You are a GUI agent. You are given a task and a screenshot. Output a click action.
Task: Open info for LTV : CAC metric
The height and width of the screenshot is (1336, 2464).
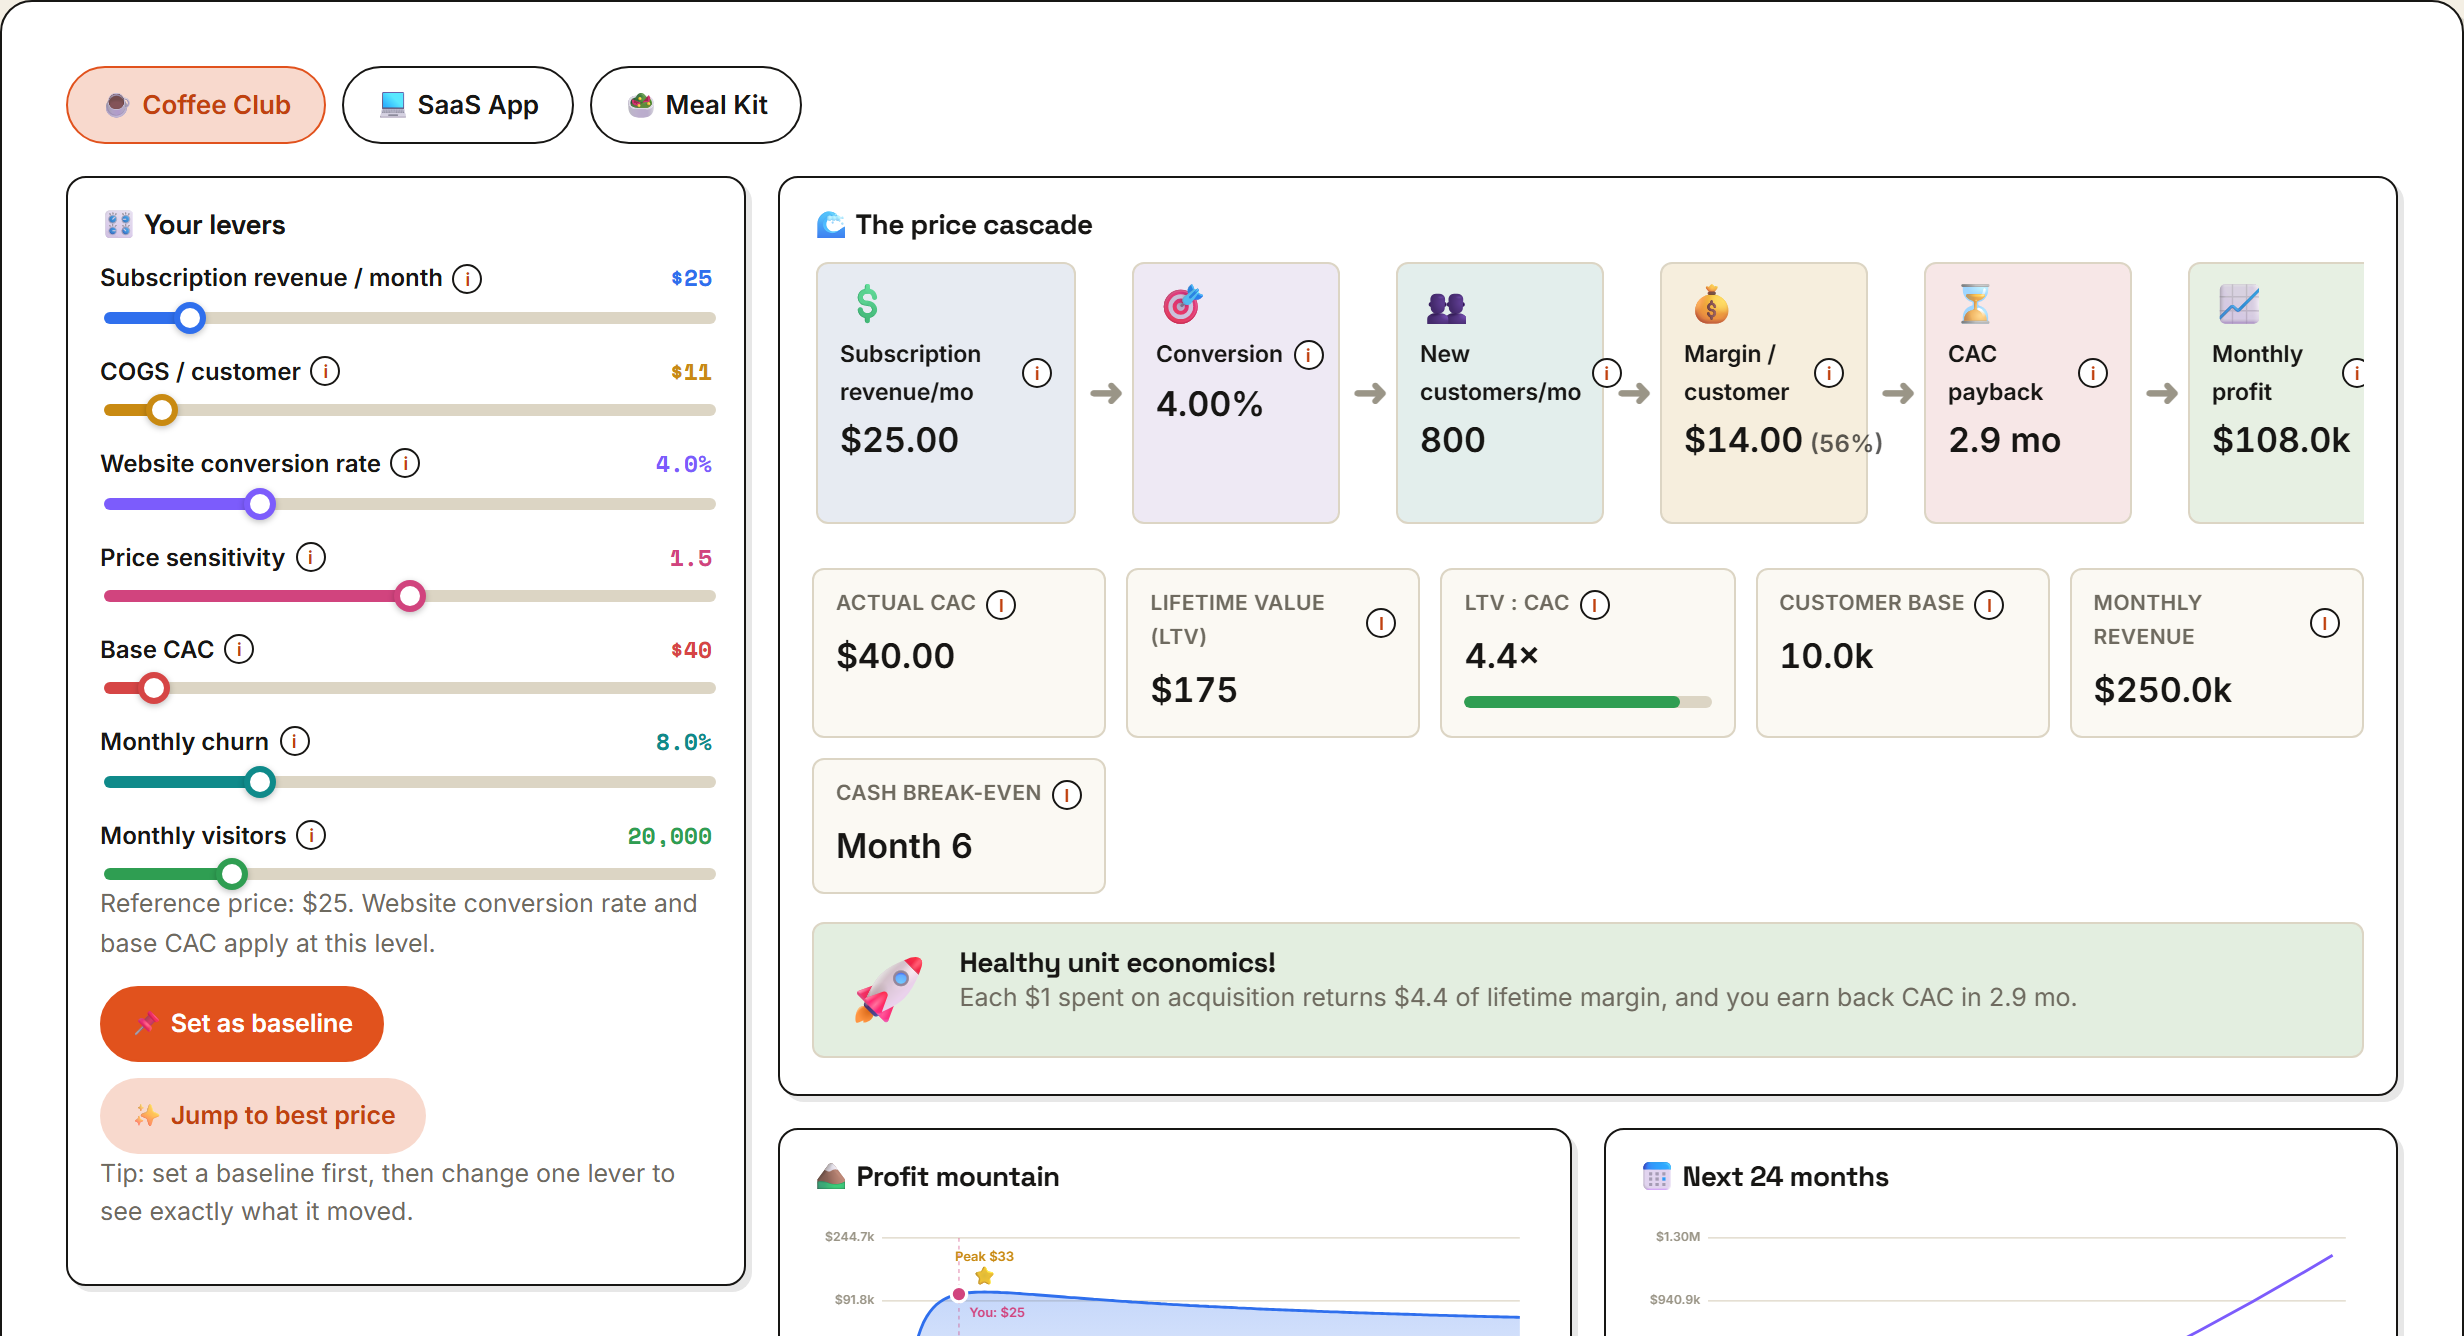[x=1595, y=605]
